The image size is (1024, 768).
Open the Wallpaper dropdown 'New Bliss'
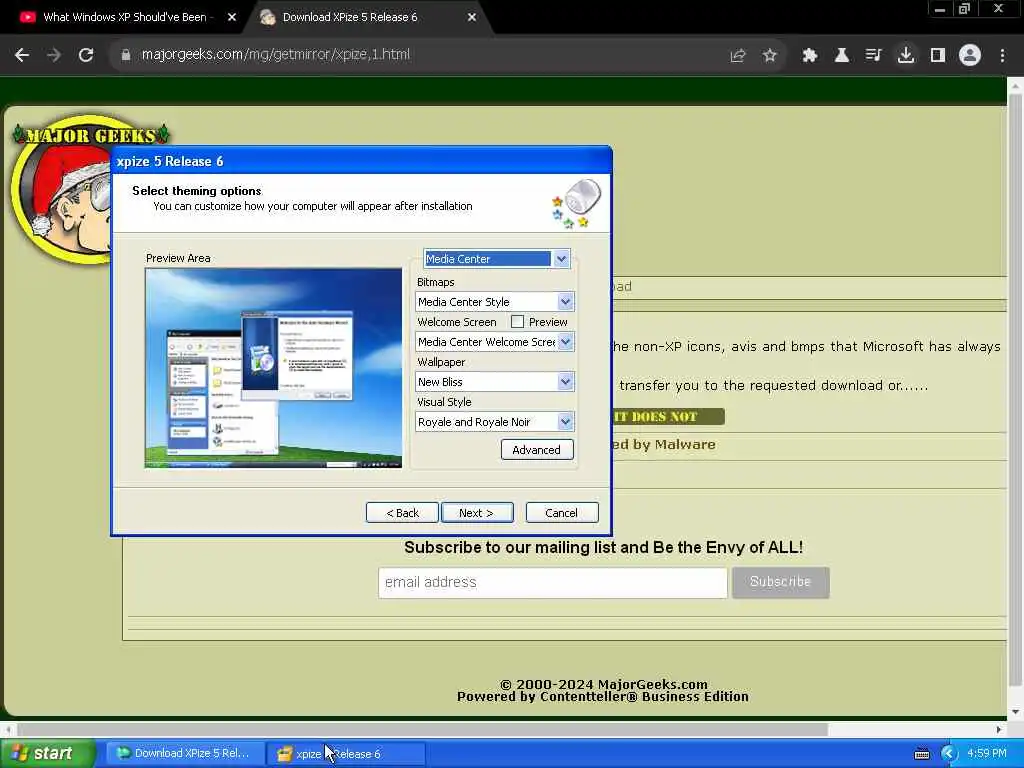[494, 381]
